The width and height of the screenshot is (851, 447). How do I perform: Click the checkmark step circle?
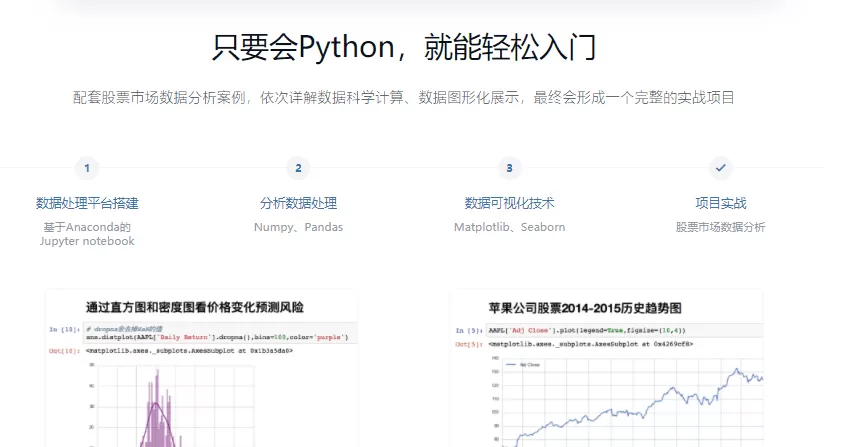(x=720, y=168)
